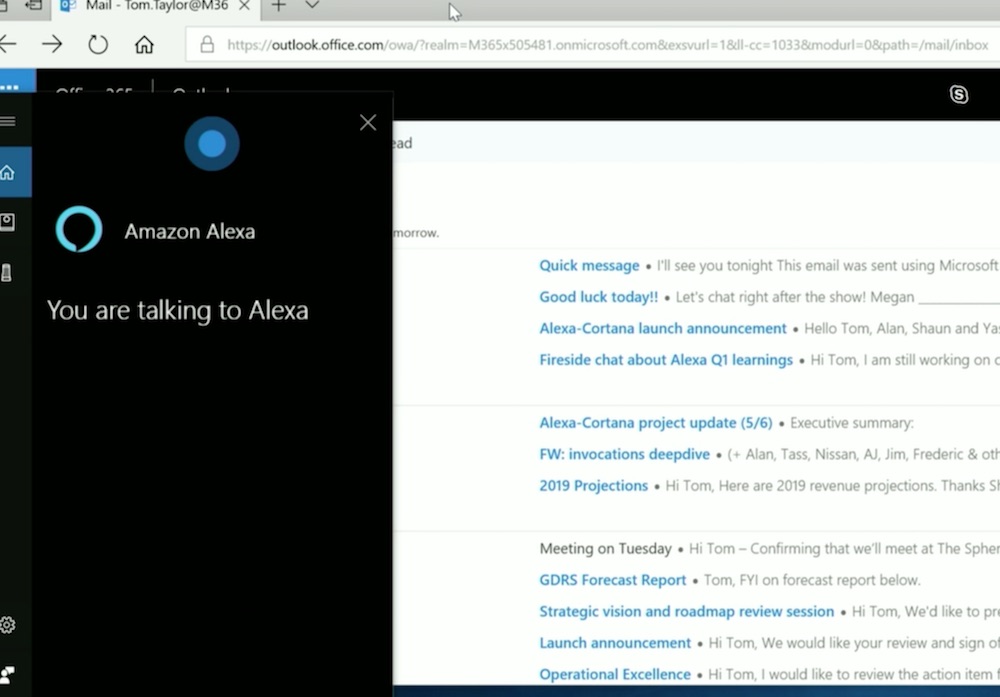Click the notebook icon in Cortana sidebar
The width and height of the screenshot is (1000, 697).
9,221
